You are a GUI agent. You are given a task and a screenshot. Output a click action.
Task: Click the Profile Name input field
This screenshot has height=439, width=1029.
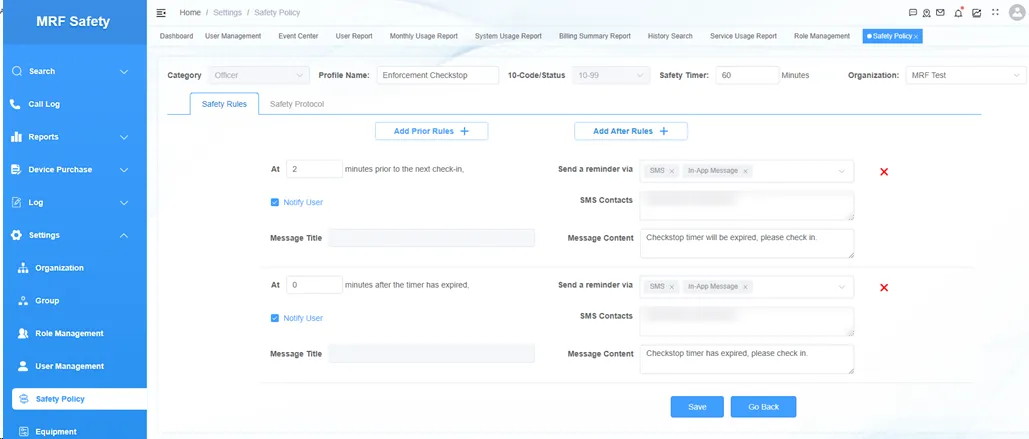(438, 75)
